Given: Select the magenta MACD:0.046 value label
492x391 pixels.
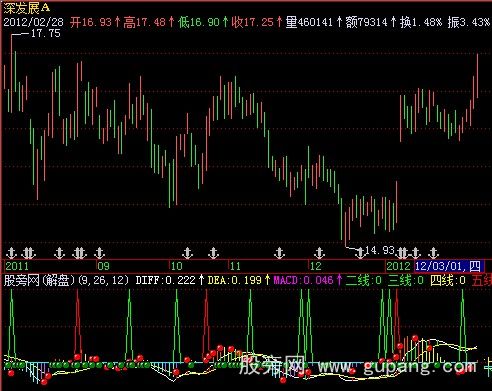Looking at the screenshot, I should (x=303, y=280).
